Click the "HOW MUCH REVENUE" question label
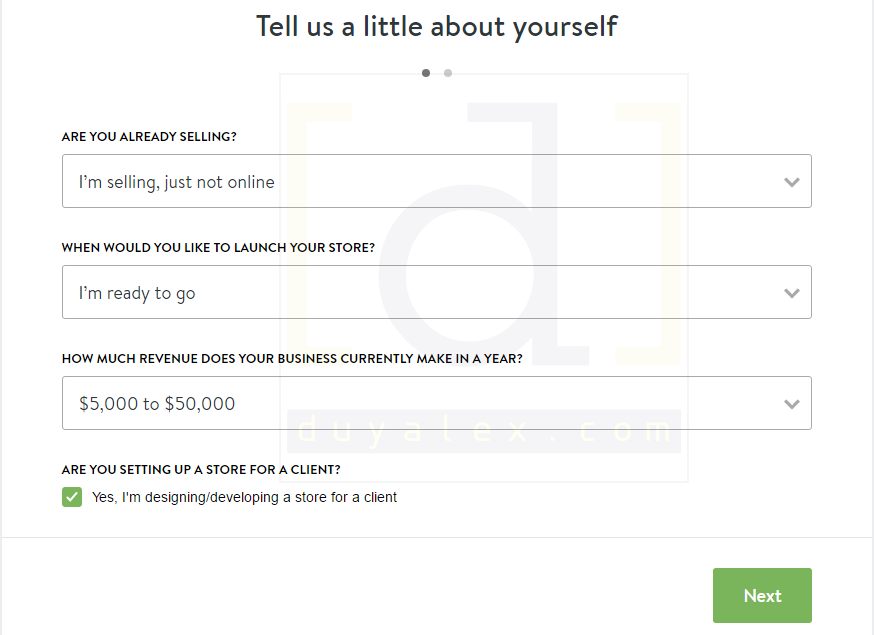 [x=292, y=359]
